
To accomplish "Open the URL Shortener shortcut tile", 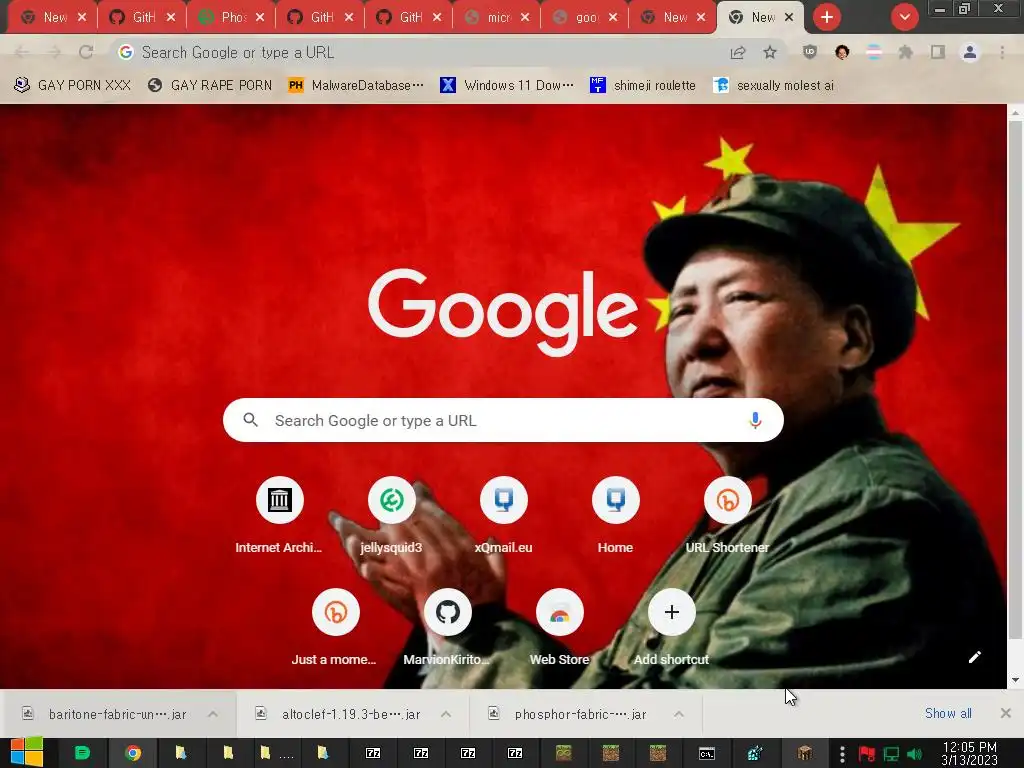I will coord(728,515).
